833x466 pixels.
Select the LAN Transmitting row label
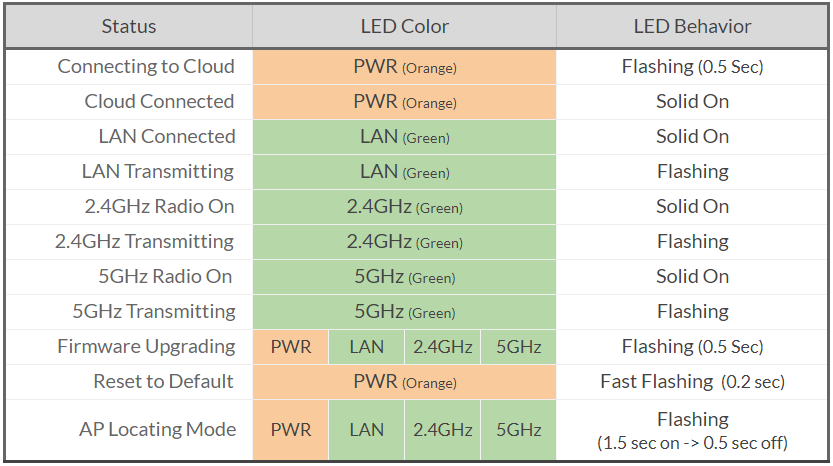pos(158,172)
